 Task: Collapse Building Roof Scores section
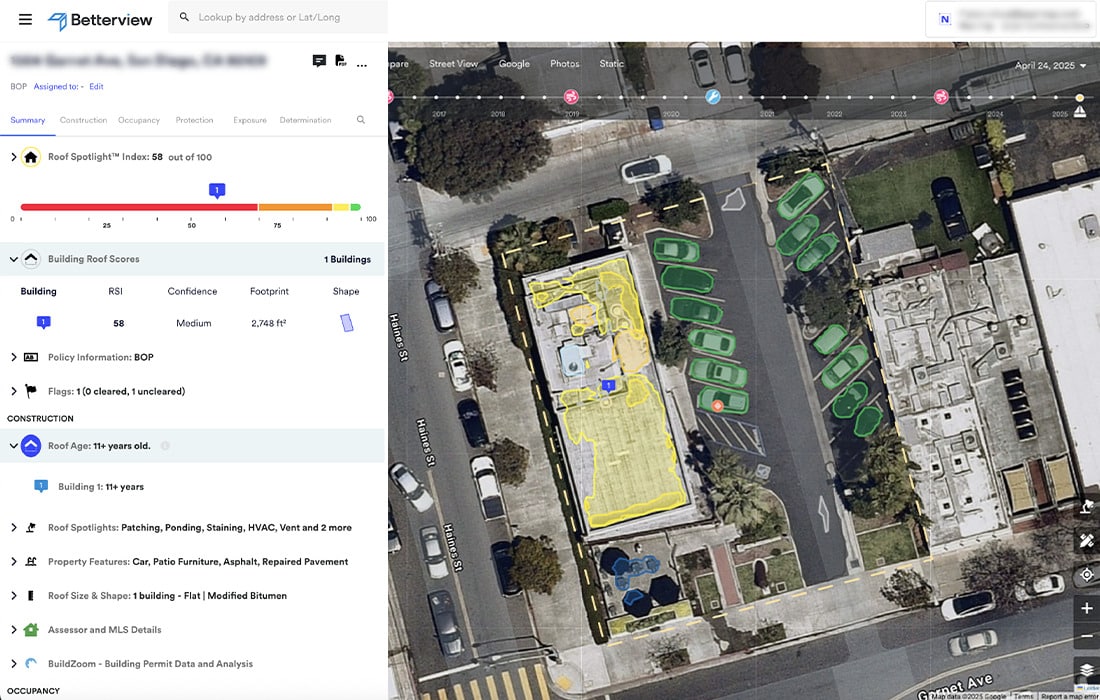[14, 259]
